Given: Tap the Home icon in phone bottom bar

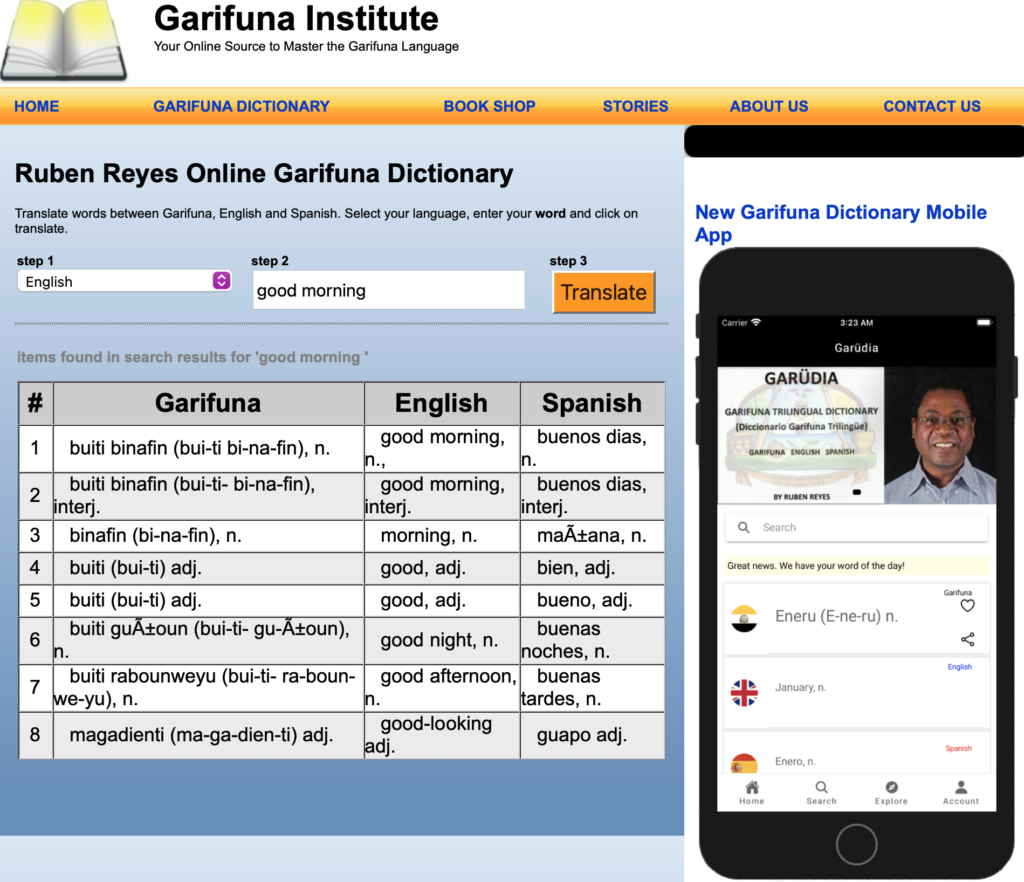Looking at the screenshot, I should coord(752,787).
